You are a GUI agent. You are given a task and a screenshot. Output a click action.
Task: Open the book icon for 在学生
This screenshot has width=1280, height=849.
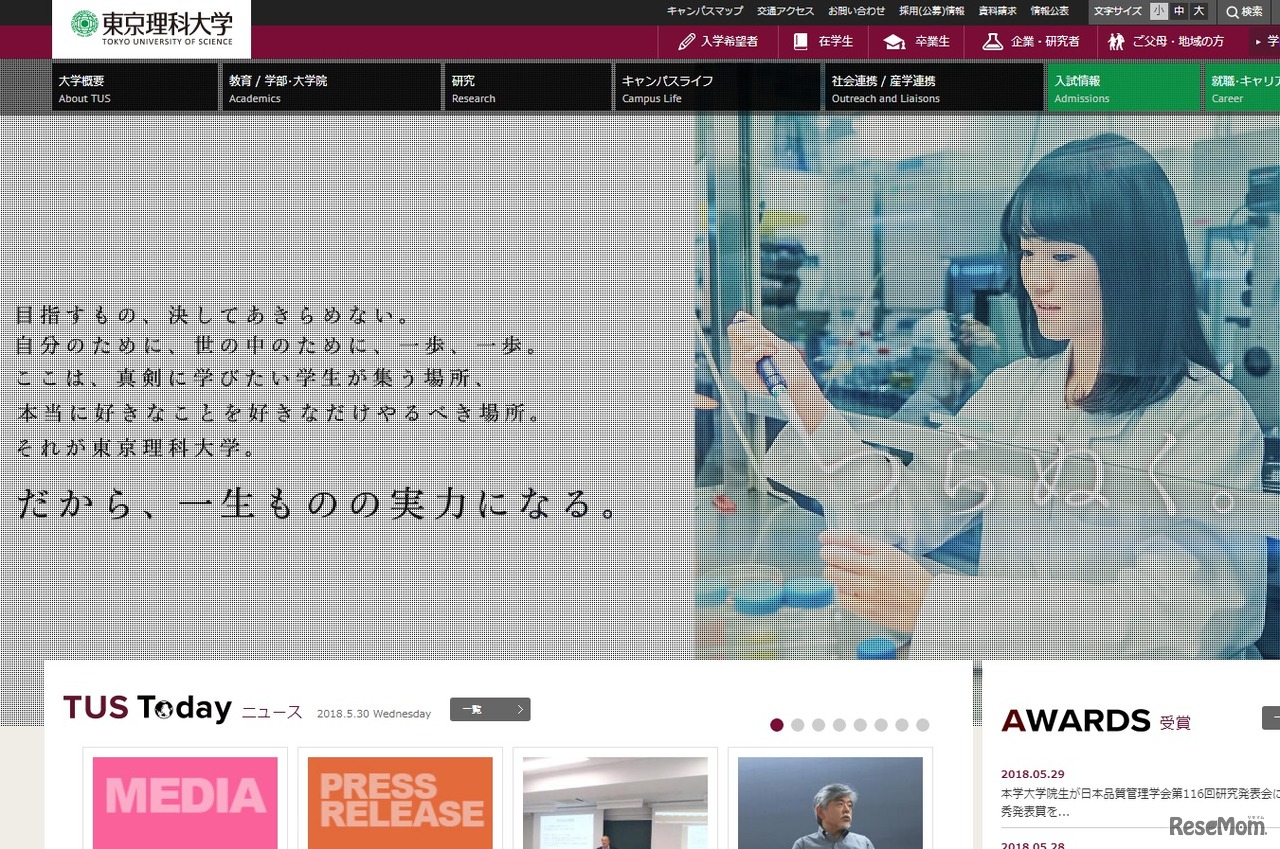800,42
